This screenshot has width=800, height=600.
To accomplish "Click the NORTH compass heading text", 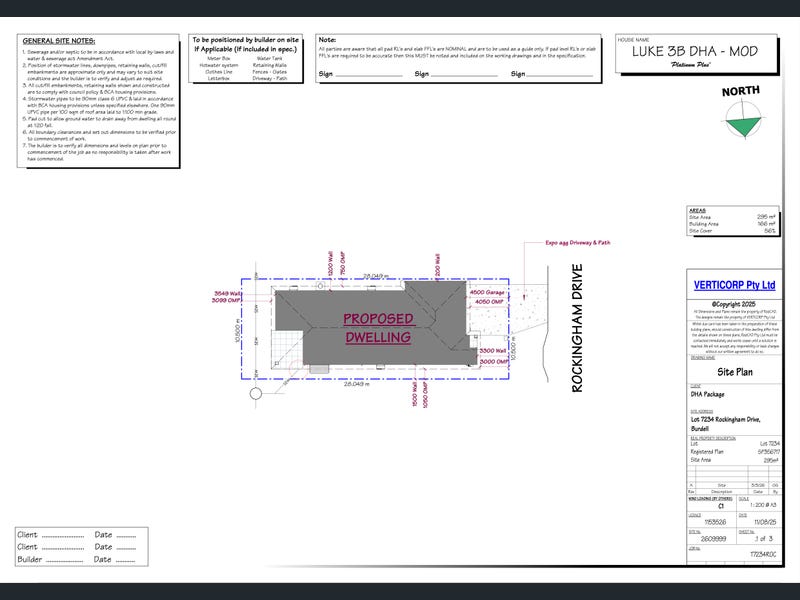I will click(740, 91).
